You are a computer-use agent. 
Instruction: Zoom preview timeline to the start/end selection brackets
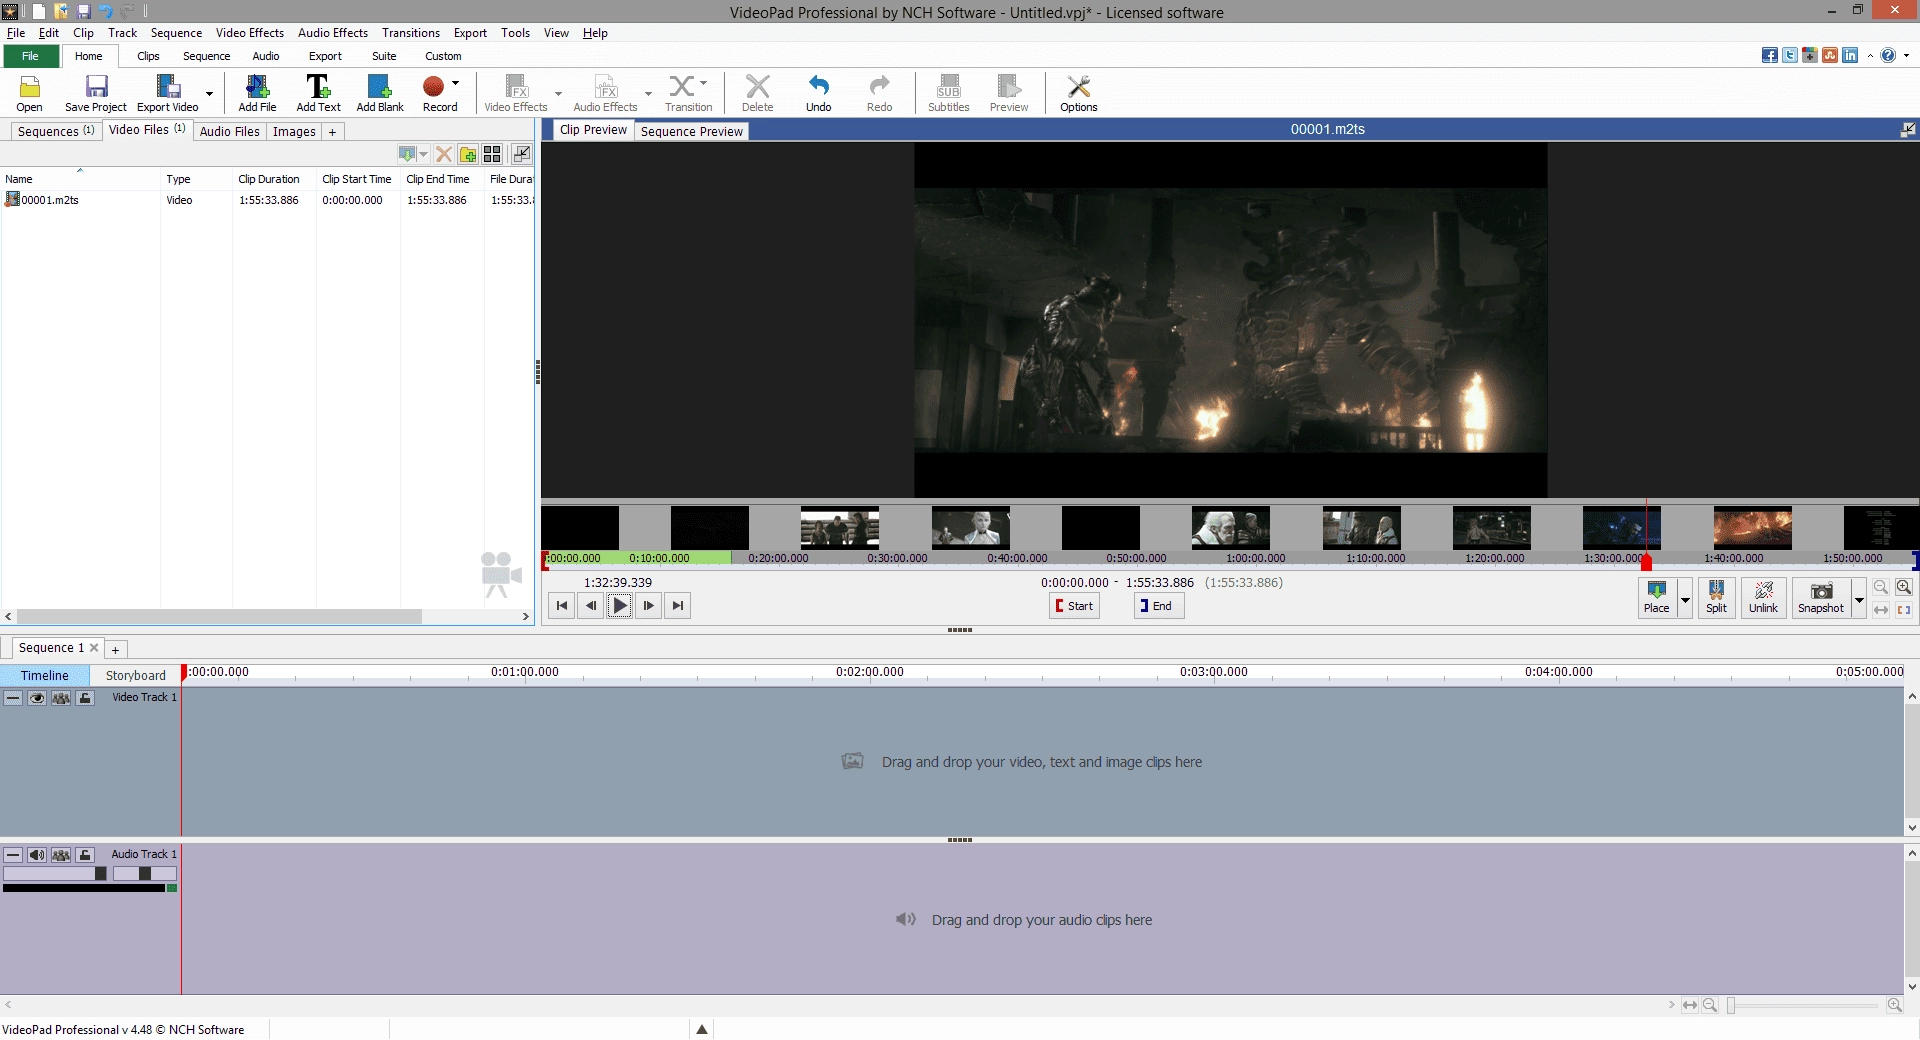pos(1904,610)
